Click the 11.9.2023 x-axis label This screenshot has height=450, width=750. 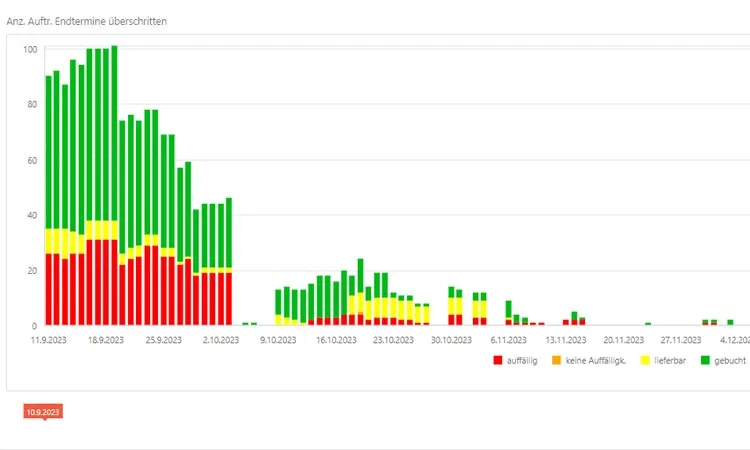pos(48,340)
